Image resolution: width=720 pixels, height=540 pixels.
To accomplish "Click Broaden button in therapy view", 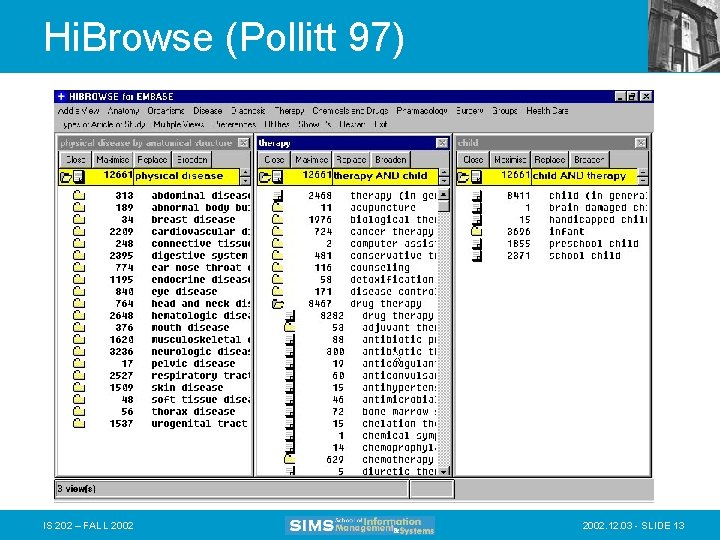I will click(390, 159).
